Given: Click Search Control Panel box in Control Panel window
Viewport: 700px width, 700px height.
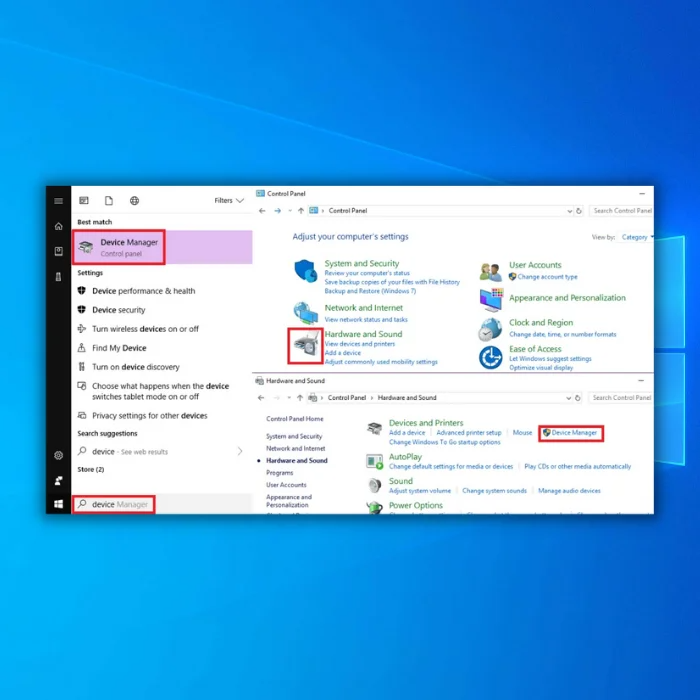Looking at the screenshot, I should click(x=621, y=211).
